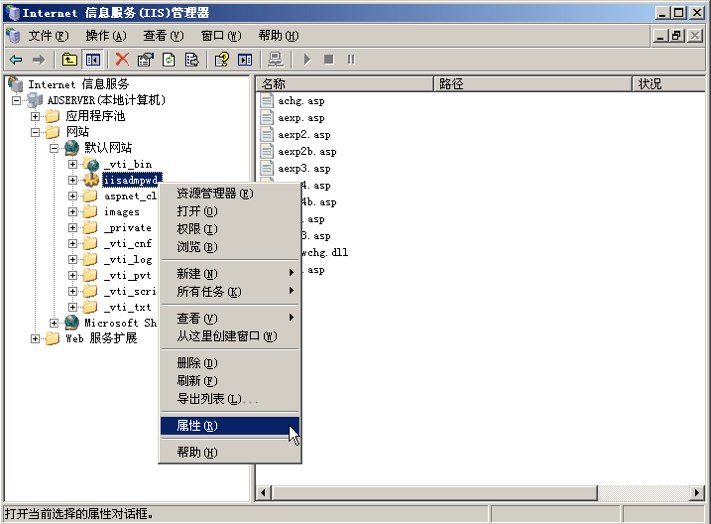Select the aspnet_cl folder in tree
Image resolution: width=711 pixels, height=524 pixels.
click(x=131, y=196)
